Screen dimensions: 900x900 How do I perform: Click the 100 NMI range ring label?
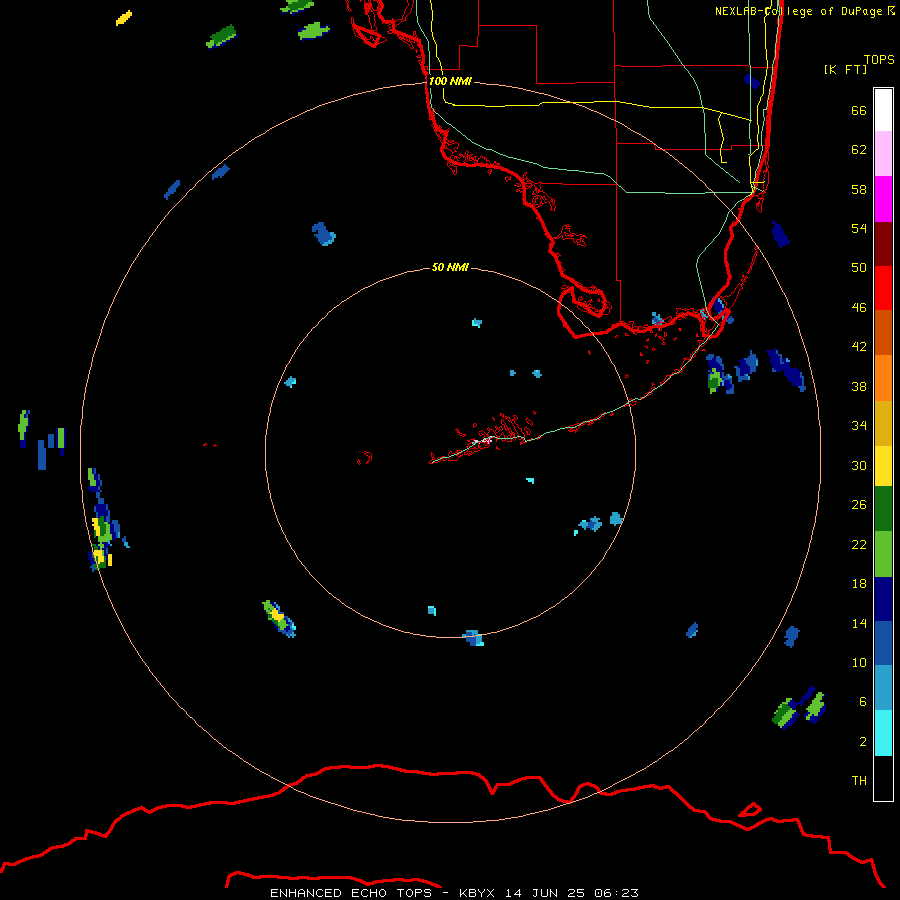(x=450, y=81)
